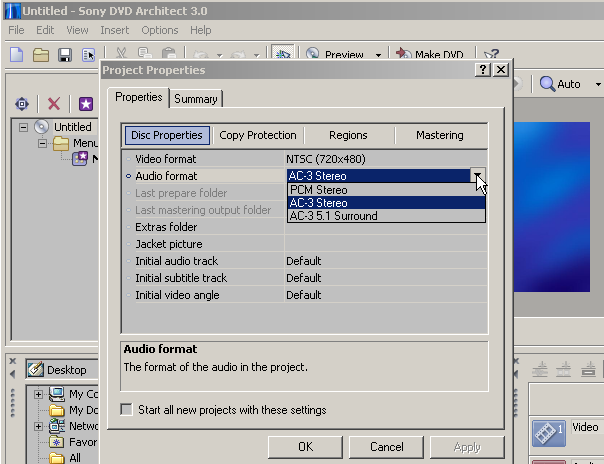This screenshot has width=604, height=464.
Task: Click the NTSC (720x480) value
Action: 325,159
